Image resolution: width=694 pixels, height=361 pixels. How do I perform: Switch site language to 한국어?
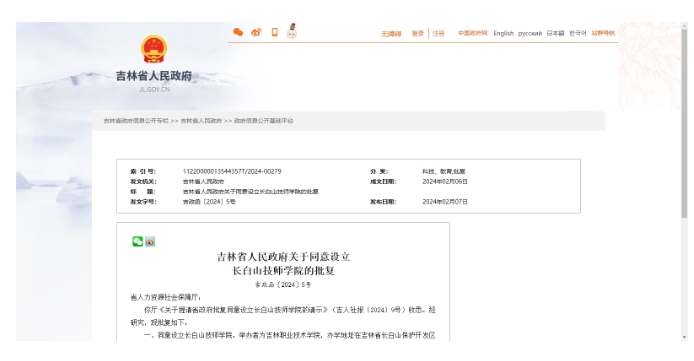point(578,33)
